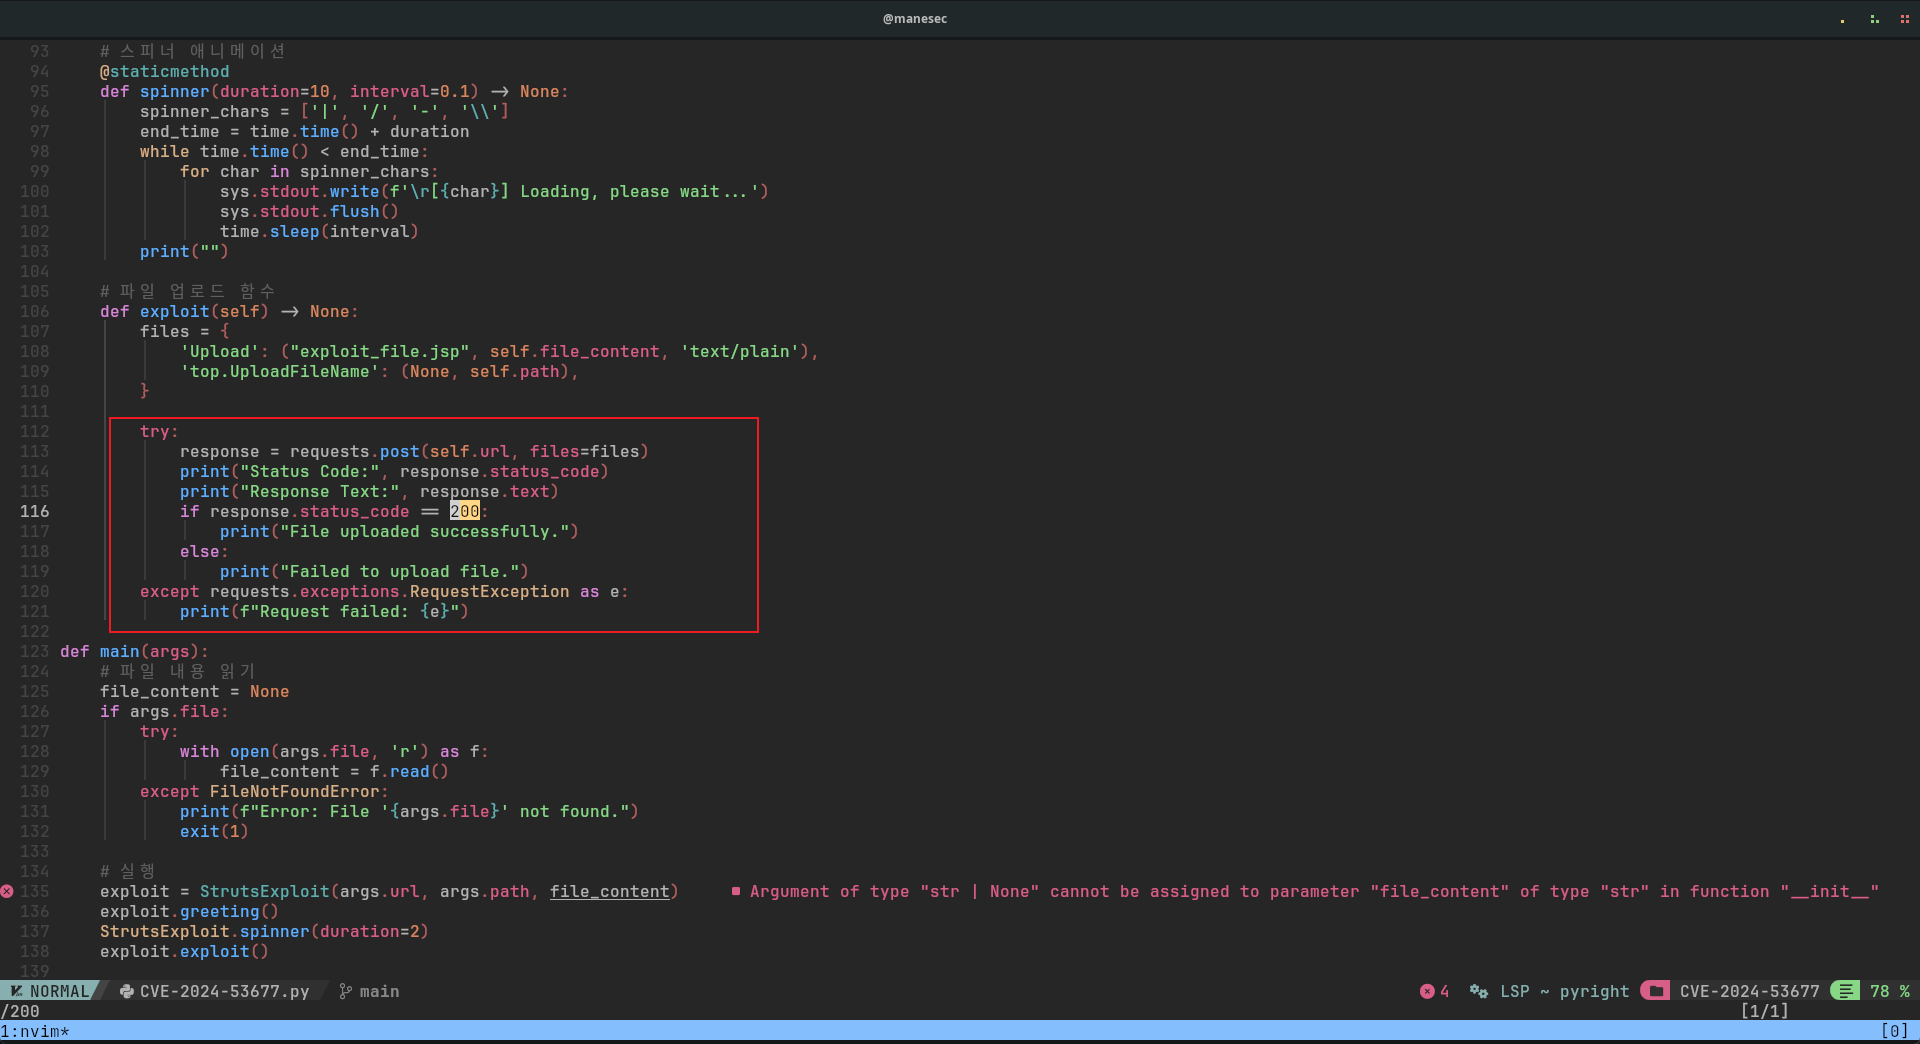This screenshot has width=1920, height=1044.
Task: Click the gears icon before LSP pyright
Action: point(1478,991)
